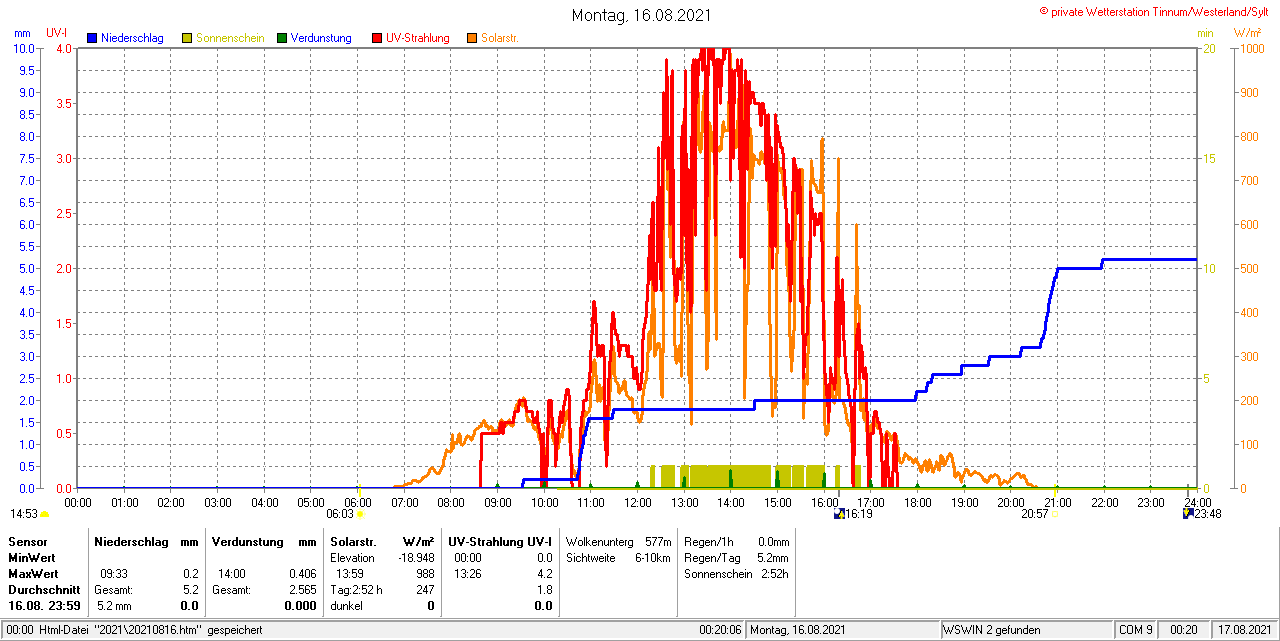Click the moon icon beside 16:19
Screen dimensions: 1280x641
839,514
